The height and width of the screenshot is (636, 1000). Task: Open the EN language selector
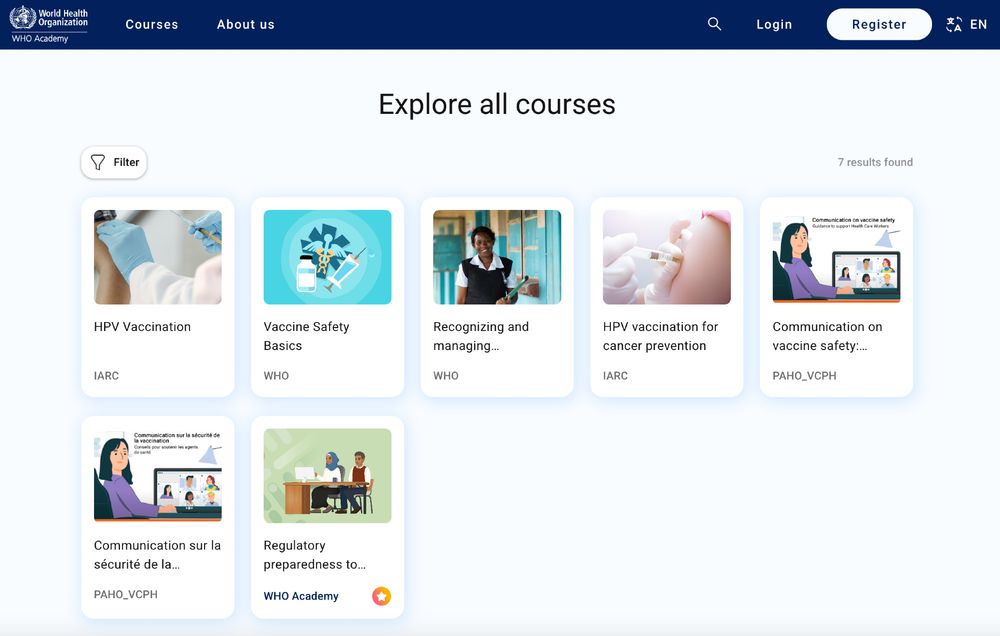pyautogui.click(x=978, y=24)
